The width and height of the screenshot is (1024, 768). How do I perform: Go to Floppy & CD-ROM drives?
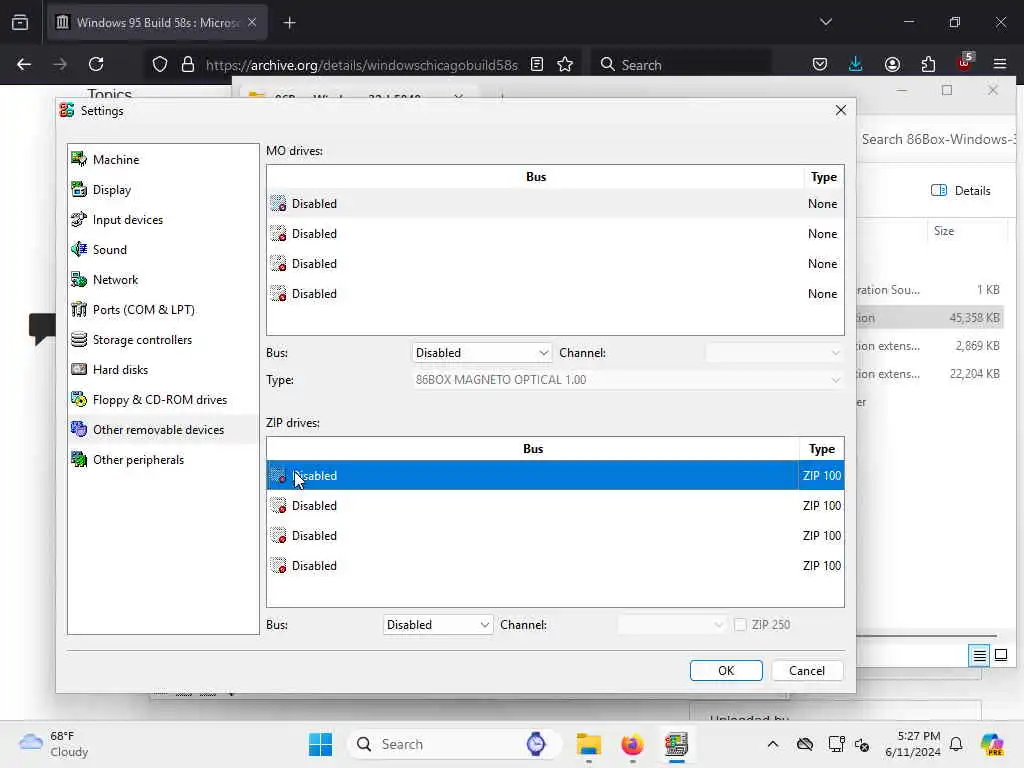[x=163, y=400]
